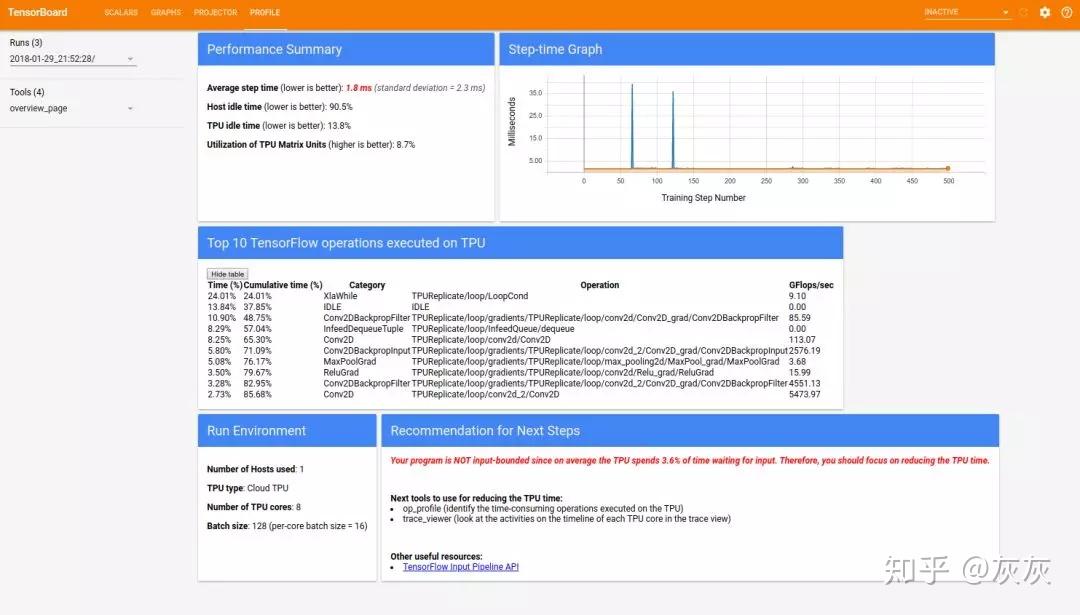The width and height of the screenshot is (1080, 615).
Task: Click the GFlops/sec column header
Action: pyautogui.click(x=811, y=285)
